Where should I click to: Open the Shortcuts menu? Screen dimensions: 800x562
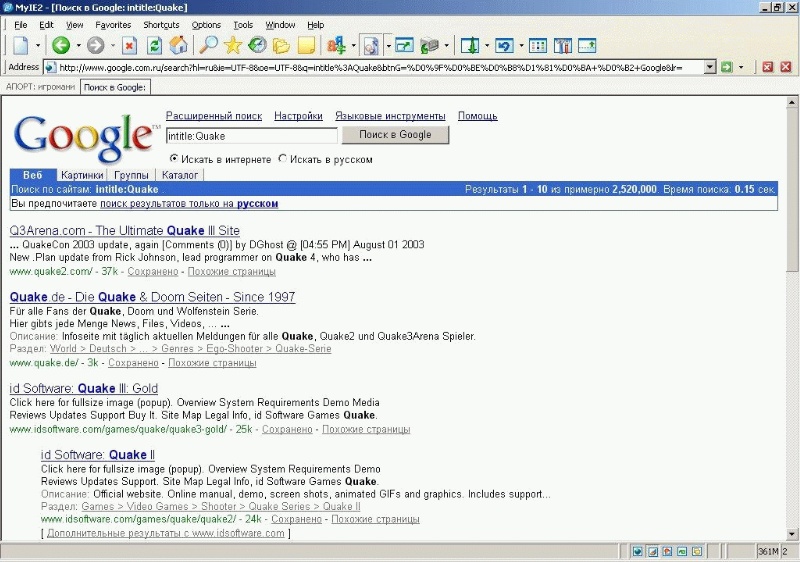pos(161,25)
